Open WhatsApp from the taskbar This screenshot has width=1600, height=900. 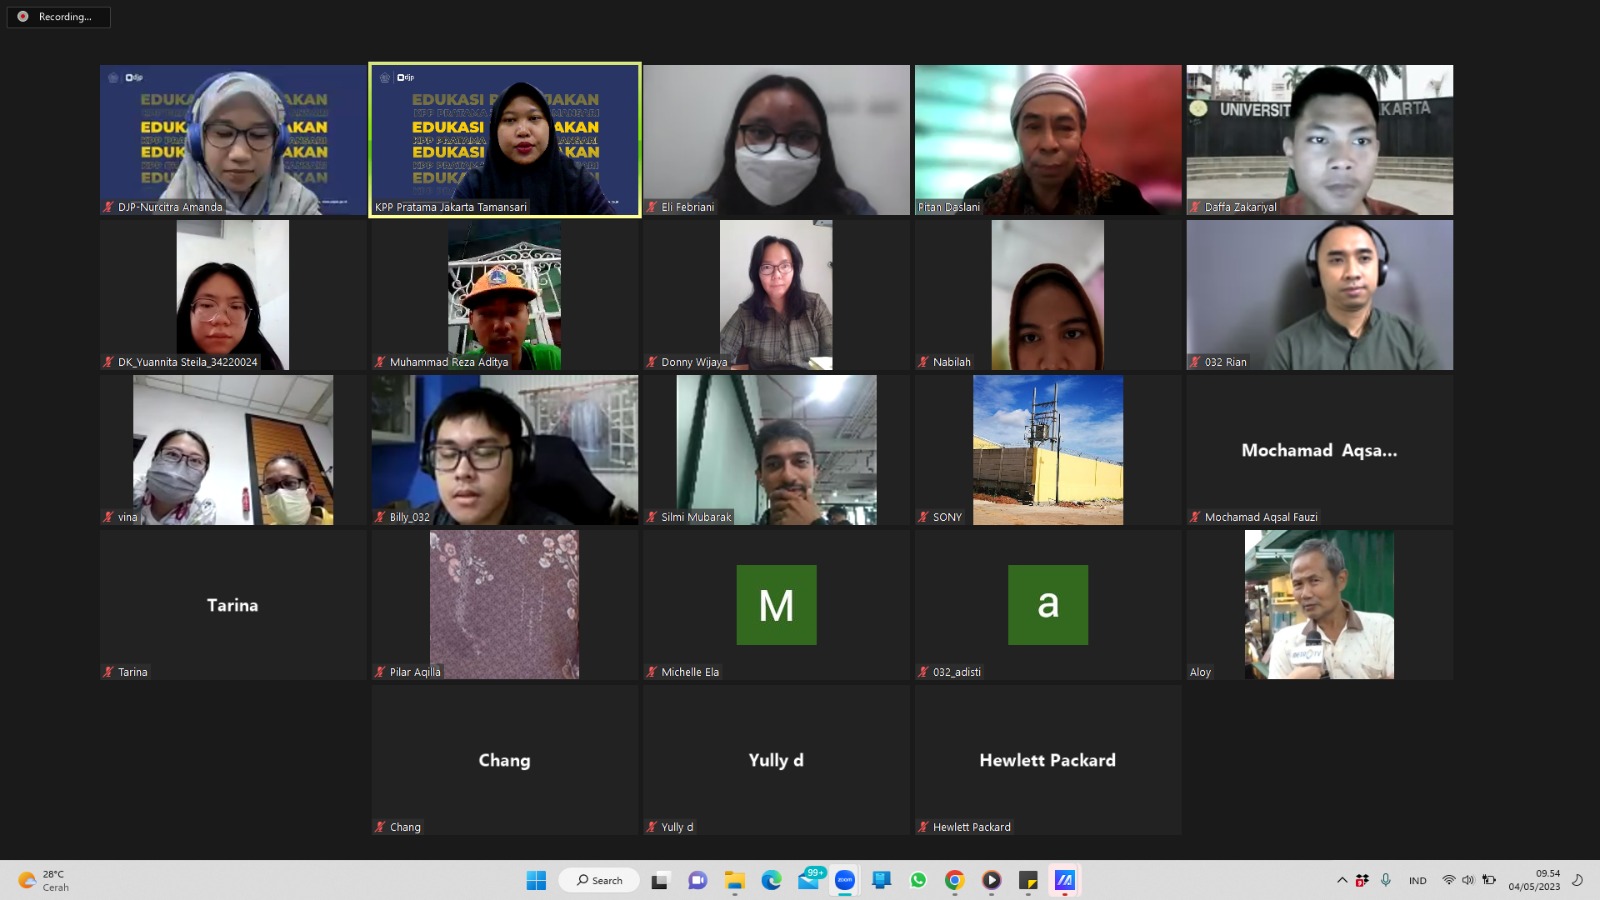pos(918,880)
